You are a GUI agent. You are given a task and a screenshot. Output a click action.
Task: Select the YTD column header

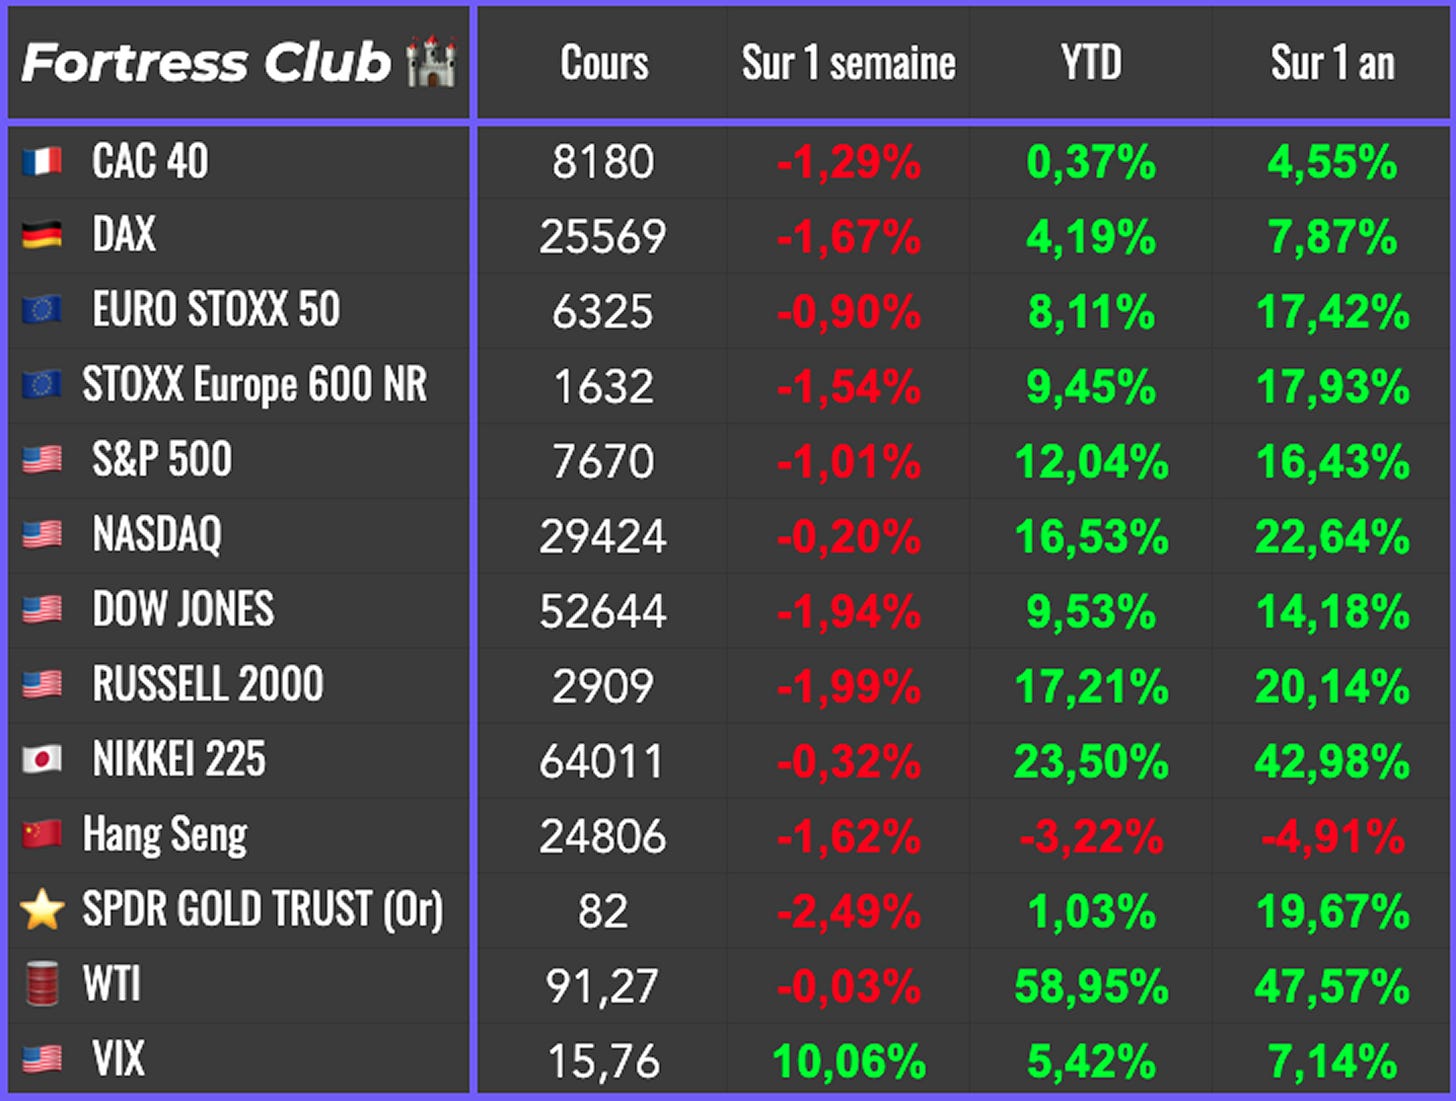point(1091,63)
